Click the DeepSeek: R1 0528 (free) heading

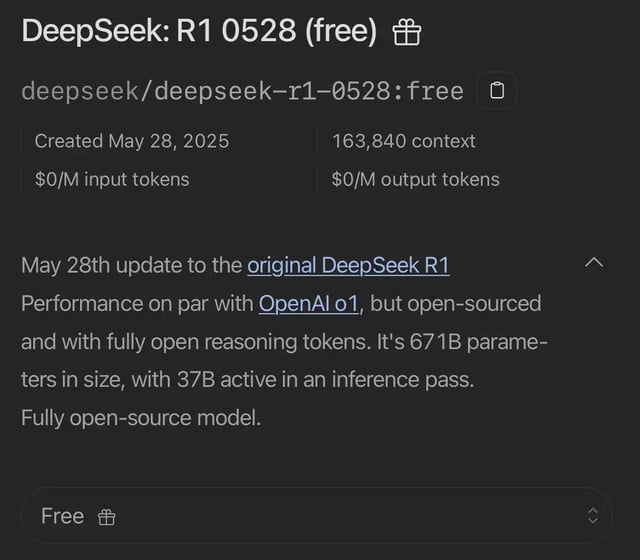(x=199, y=31)
